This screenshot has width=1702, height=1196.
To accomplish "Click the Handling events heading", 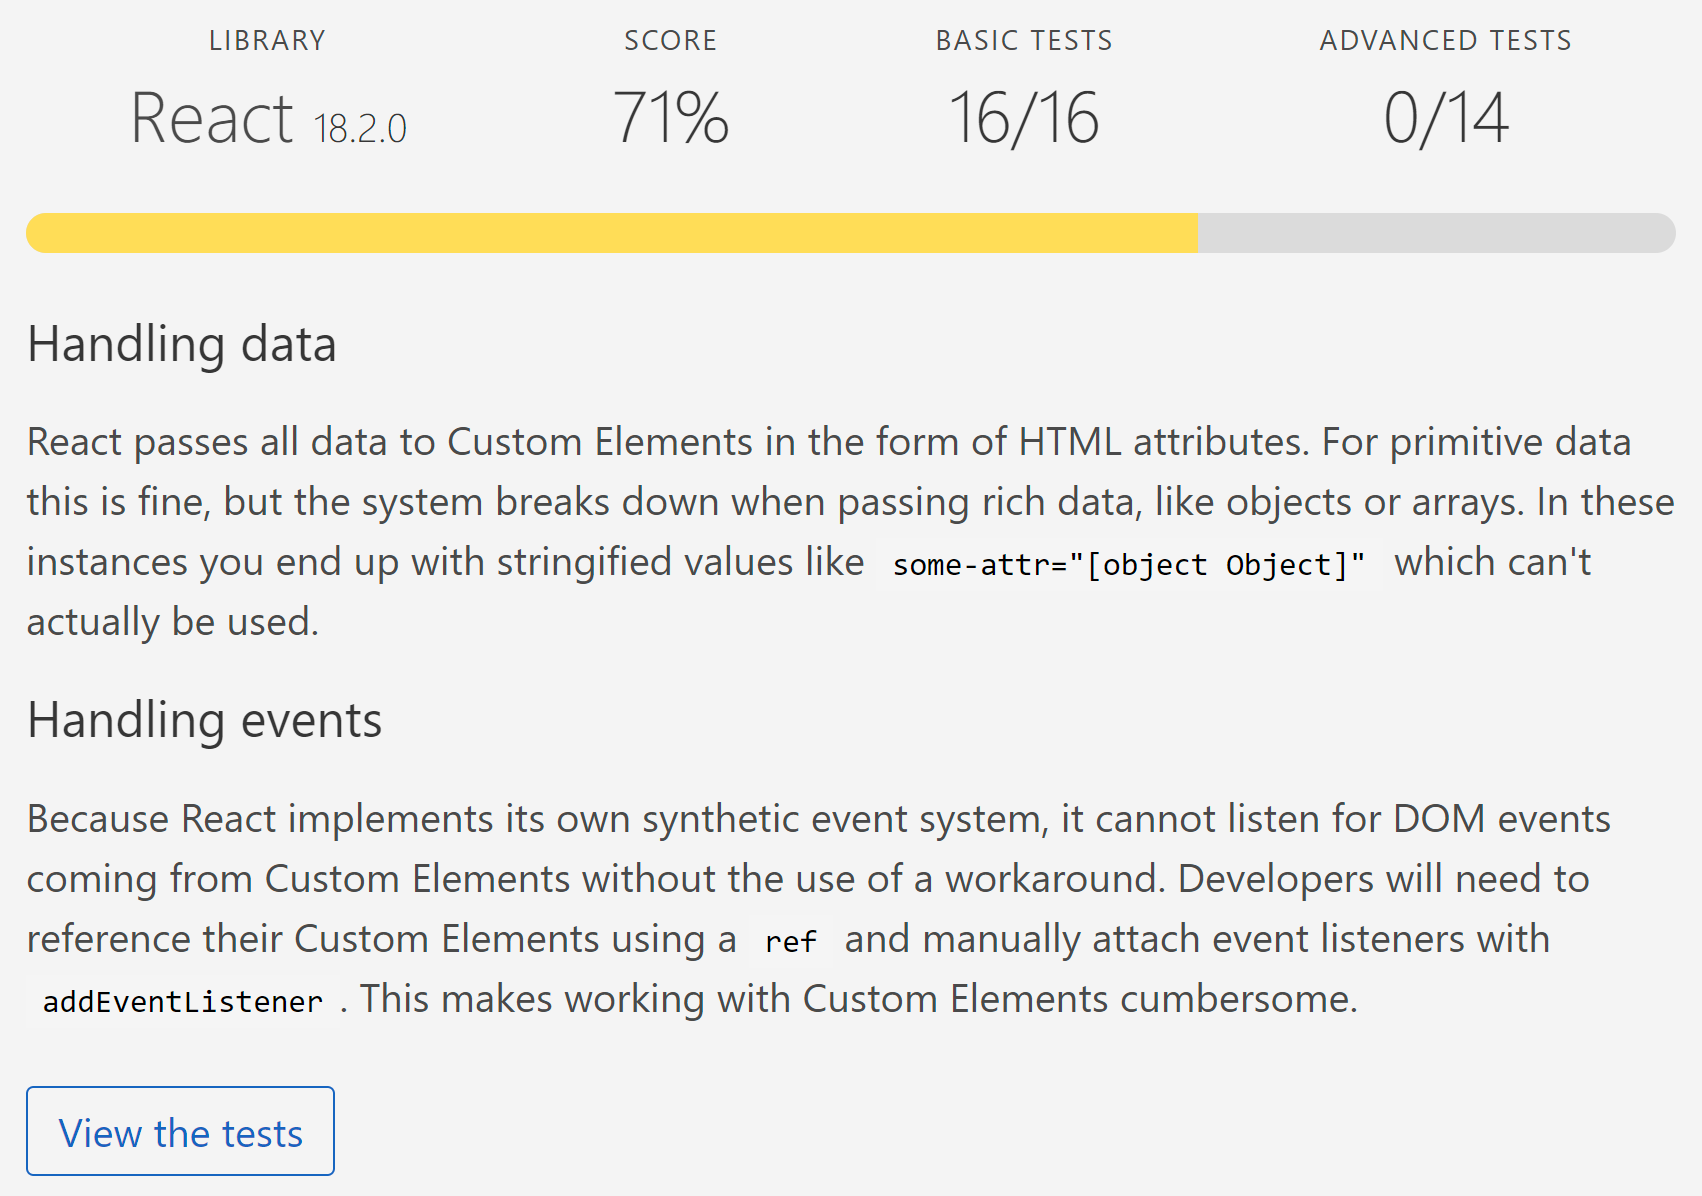I will [204, 720].
